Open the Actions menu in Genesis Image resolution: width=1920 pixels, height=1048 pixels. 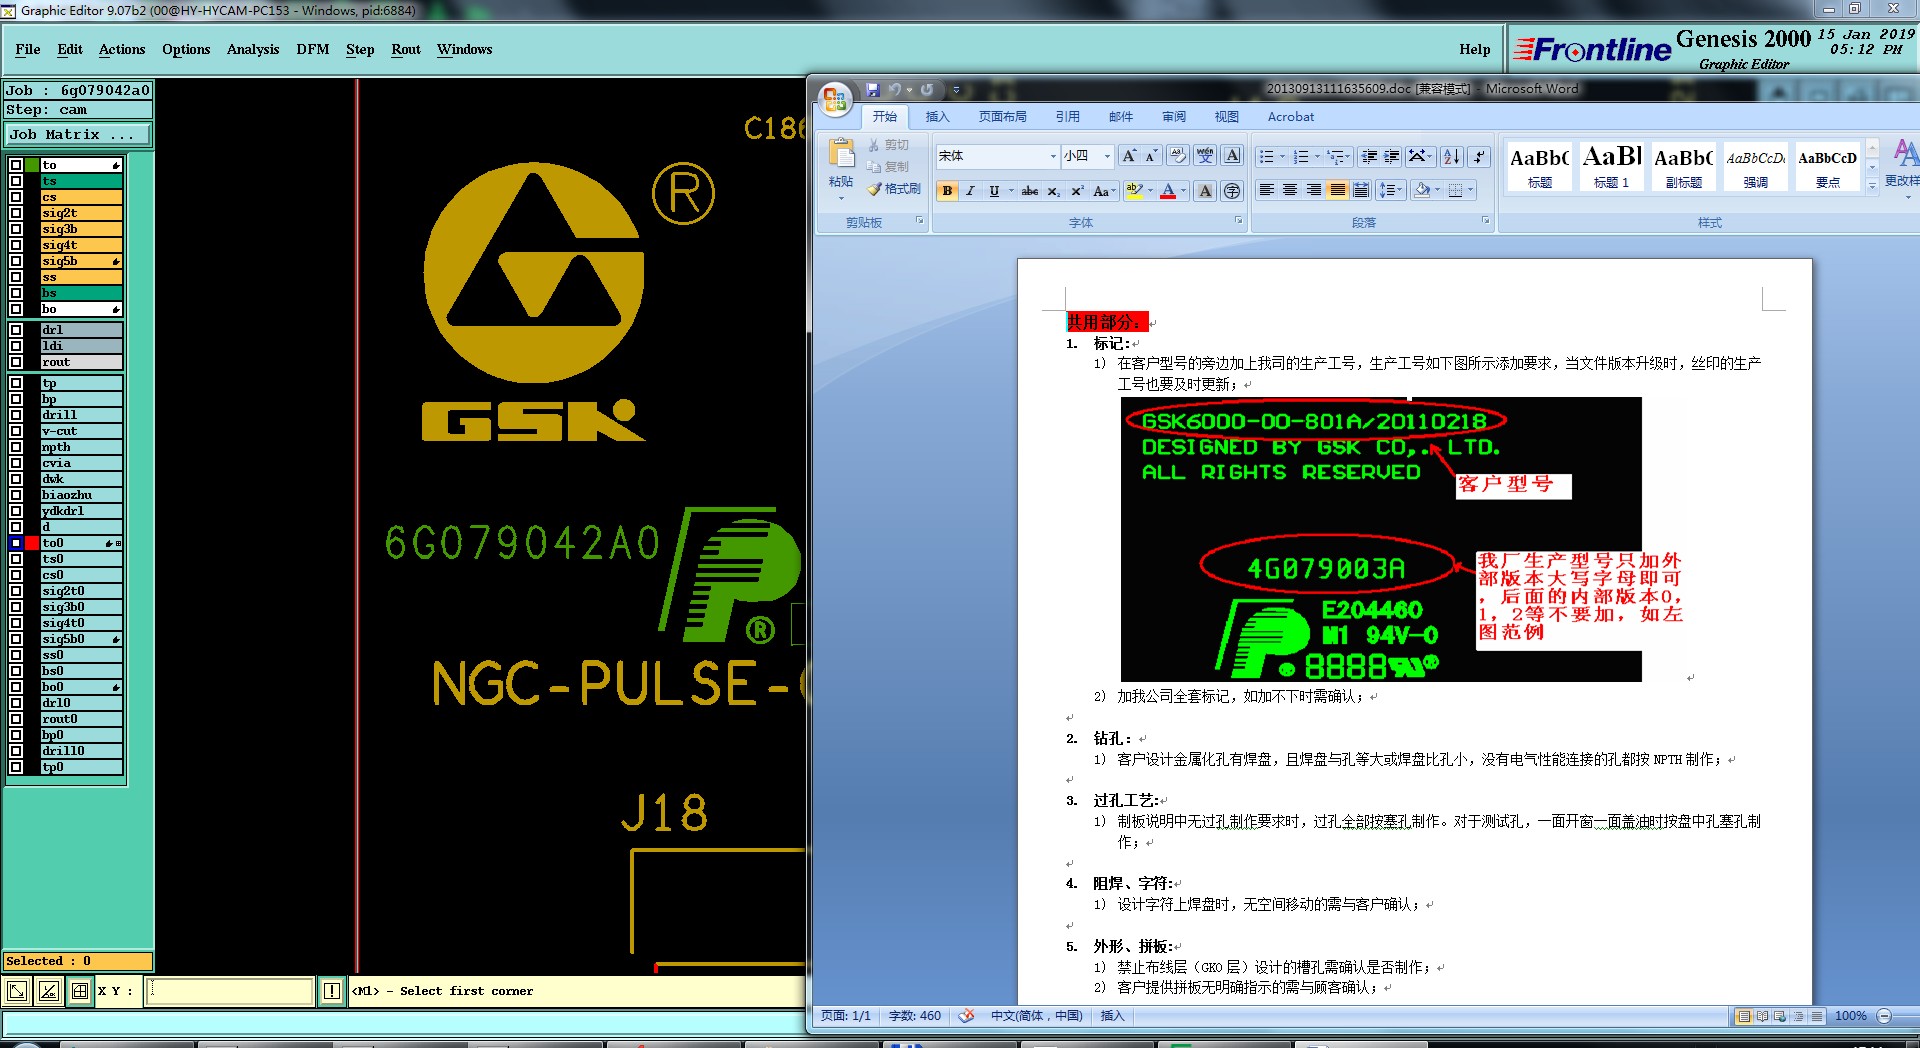click(122, 49)
